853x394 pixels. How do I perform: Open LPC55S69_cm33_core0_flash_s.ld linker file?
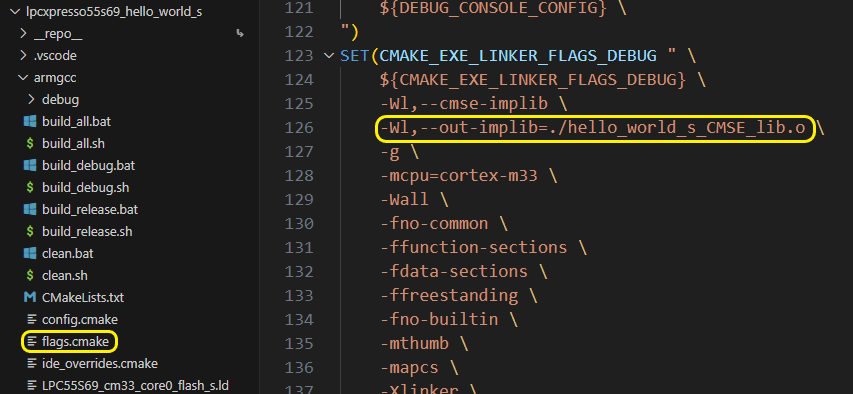[x=135, y=386]
